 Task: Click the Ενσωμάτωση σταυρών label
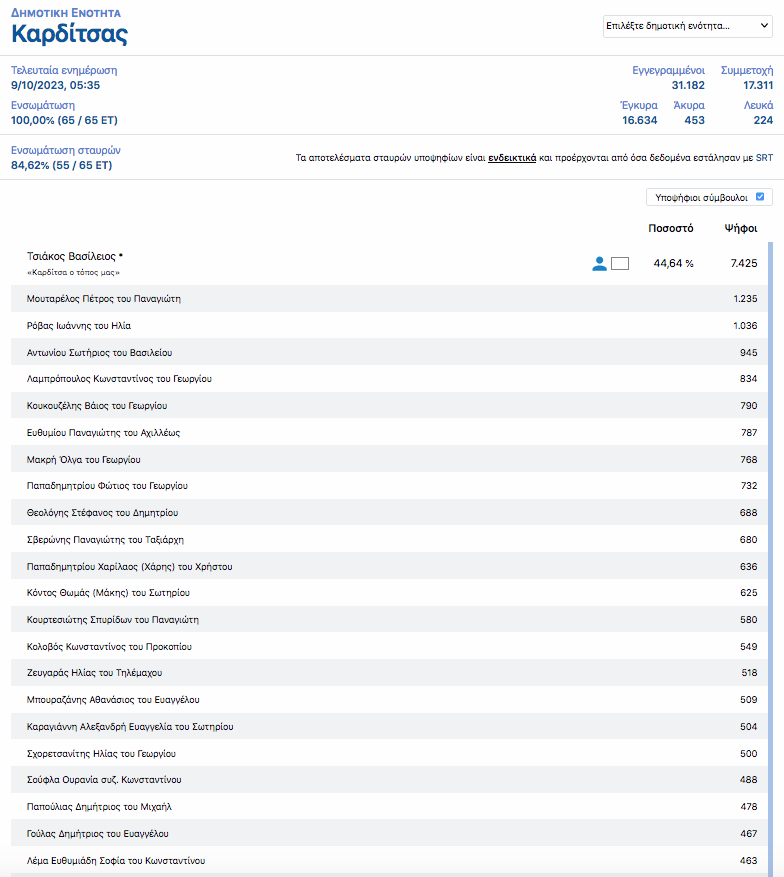[x=66, y=150]
